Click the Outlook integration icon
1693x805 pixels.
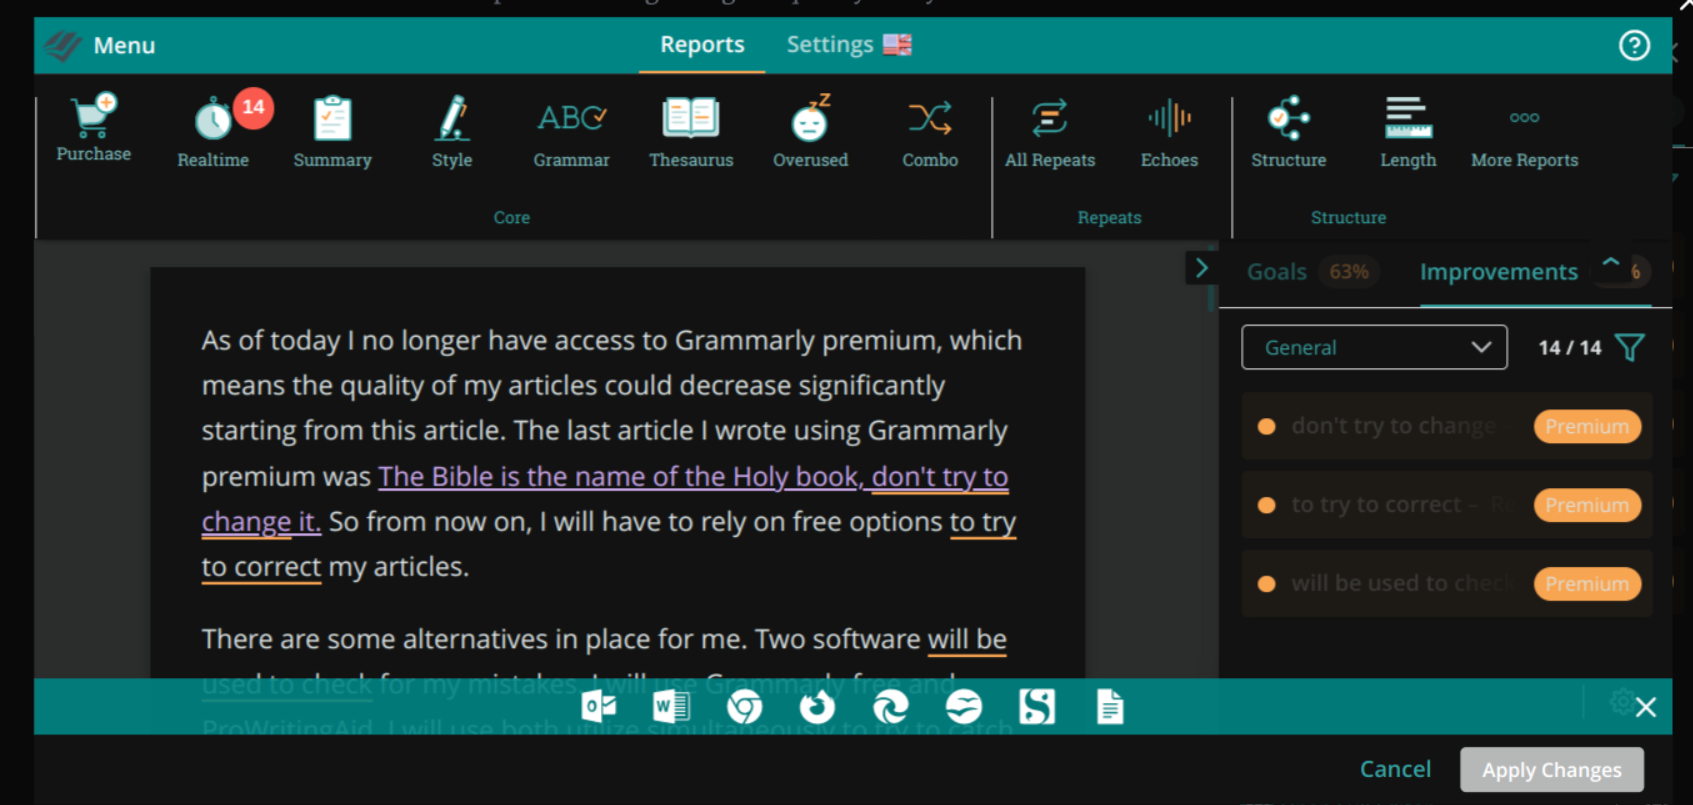click(598, 707)
